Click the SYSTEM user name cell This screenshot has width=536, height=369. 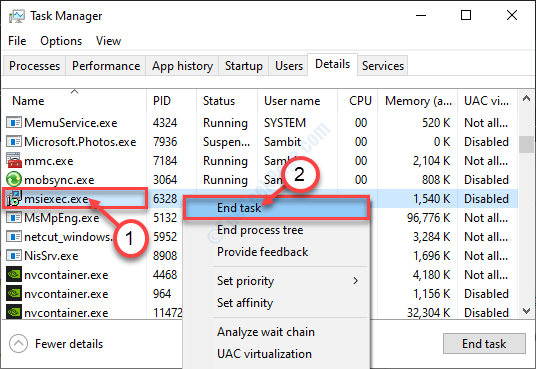(285, 122)
